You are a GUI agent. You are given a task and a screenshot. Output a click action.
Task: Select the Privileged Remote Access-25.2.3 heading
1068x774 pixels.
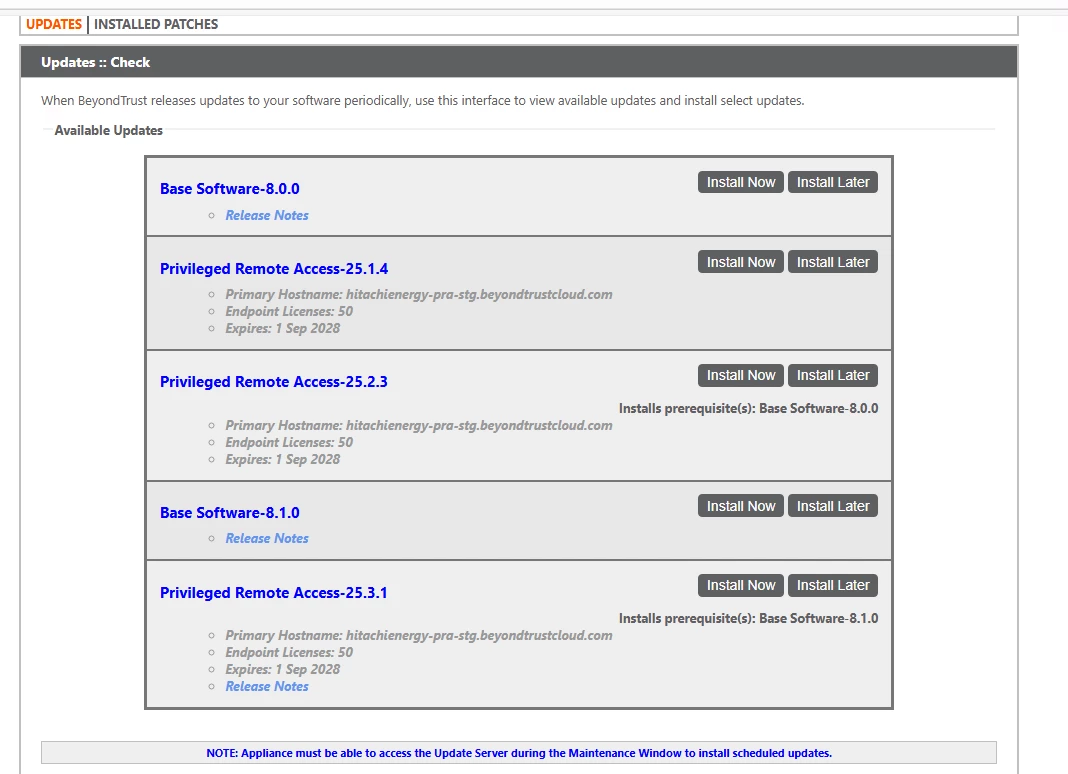pos(274,382)
